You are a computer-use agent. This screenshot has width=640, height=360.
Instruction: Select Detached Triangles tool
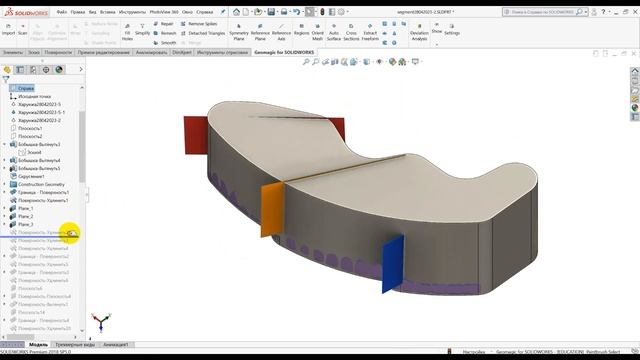point(203,33)
